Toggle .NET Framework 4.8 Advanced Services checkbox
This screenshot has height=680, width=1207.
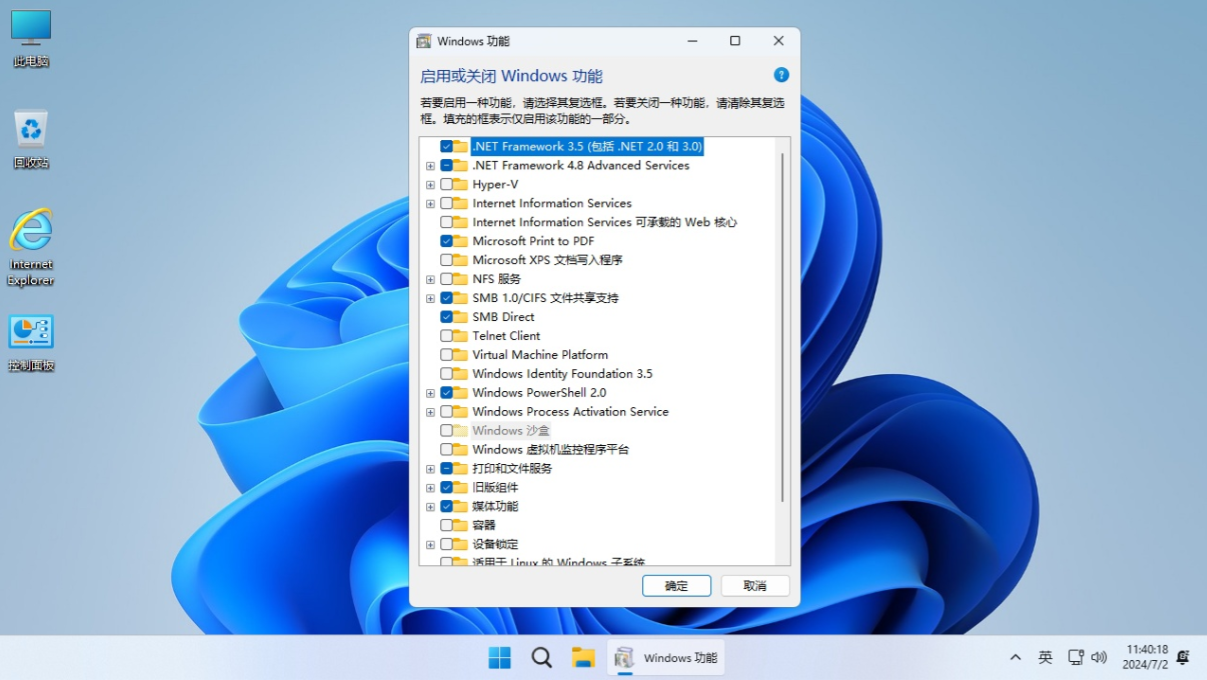(x=446, y=165)
